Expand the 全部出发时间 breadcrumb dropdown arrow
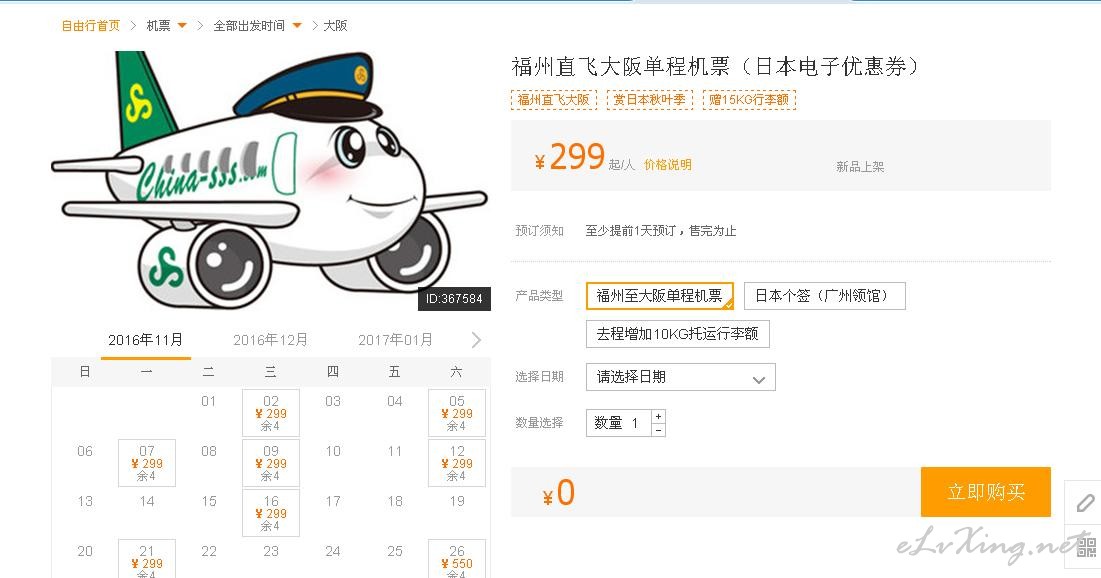 (x=297, y=26)
